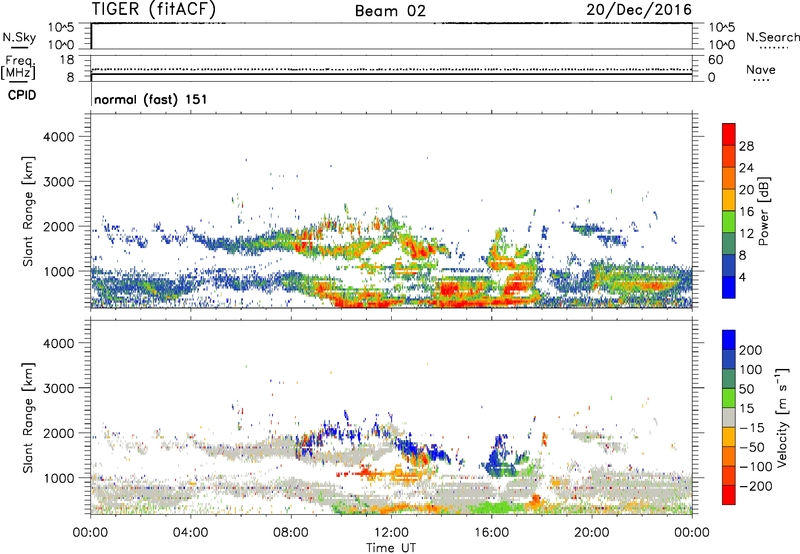
Task: Click the "4000" range label on velocity panel
Action: point(59,343)
